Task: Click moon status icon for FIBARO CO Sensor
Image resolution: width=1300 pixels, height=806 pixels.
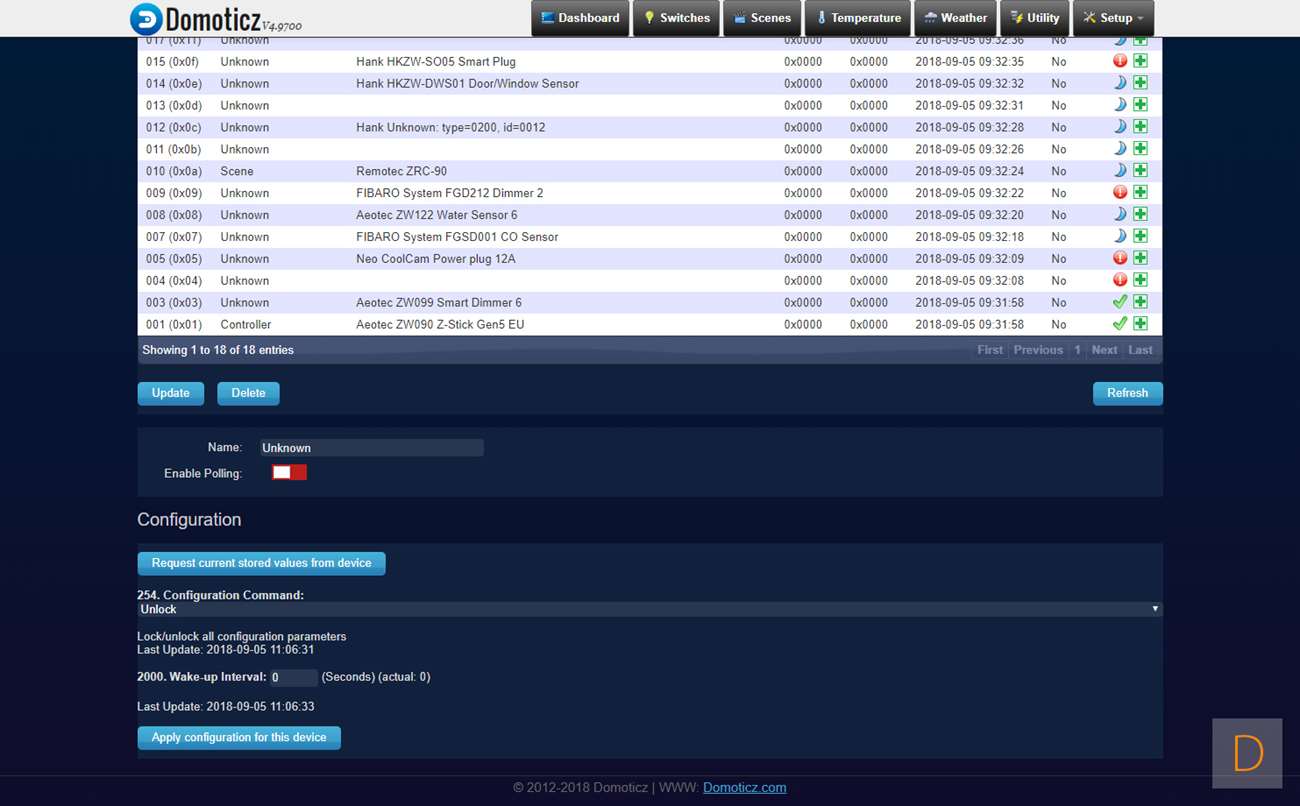Action: pyautogui.click(x=1120, y=236)
